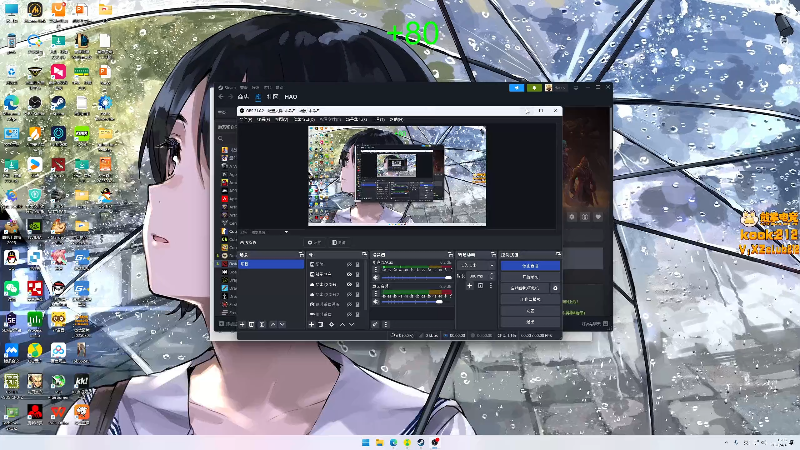Open File Explorer from taskbar
Viewport: 800px width, 450px height.
[x=380, y=442]
